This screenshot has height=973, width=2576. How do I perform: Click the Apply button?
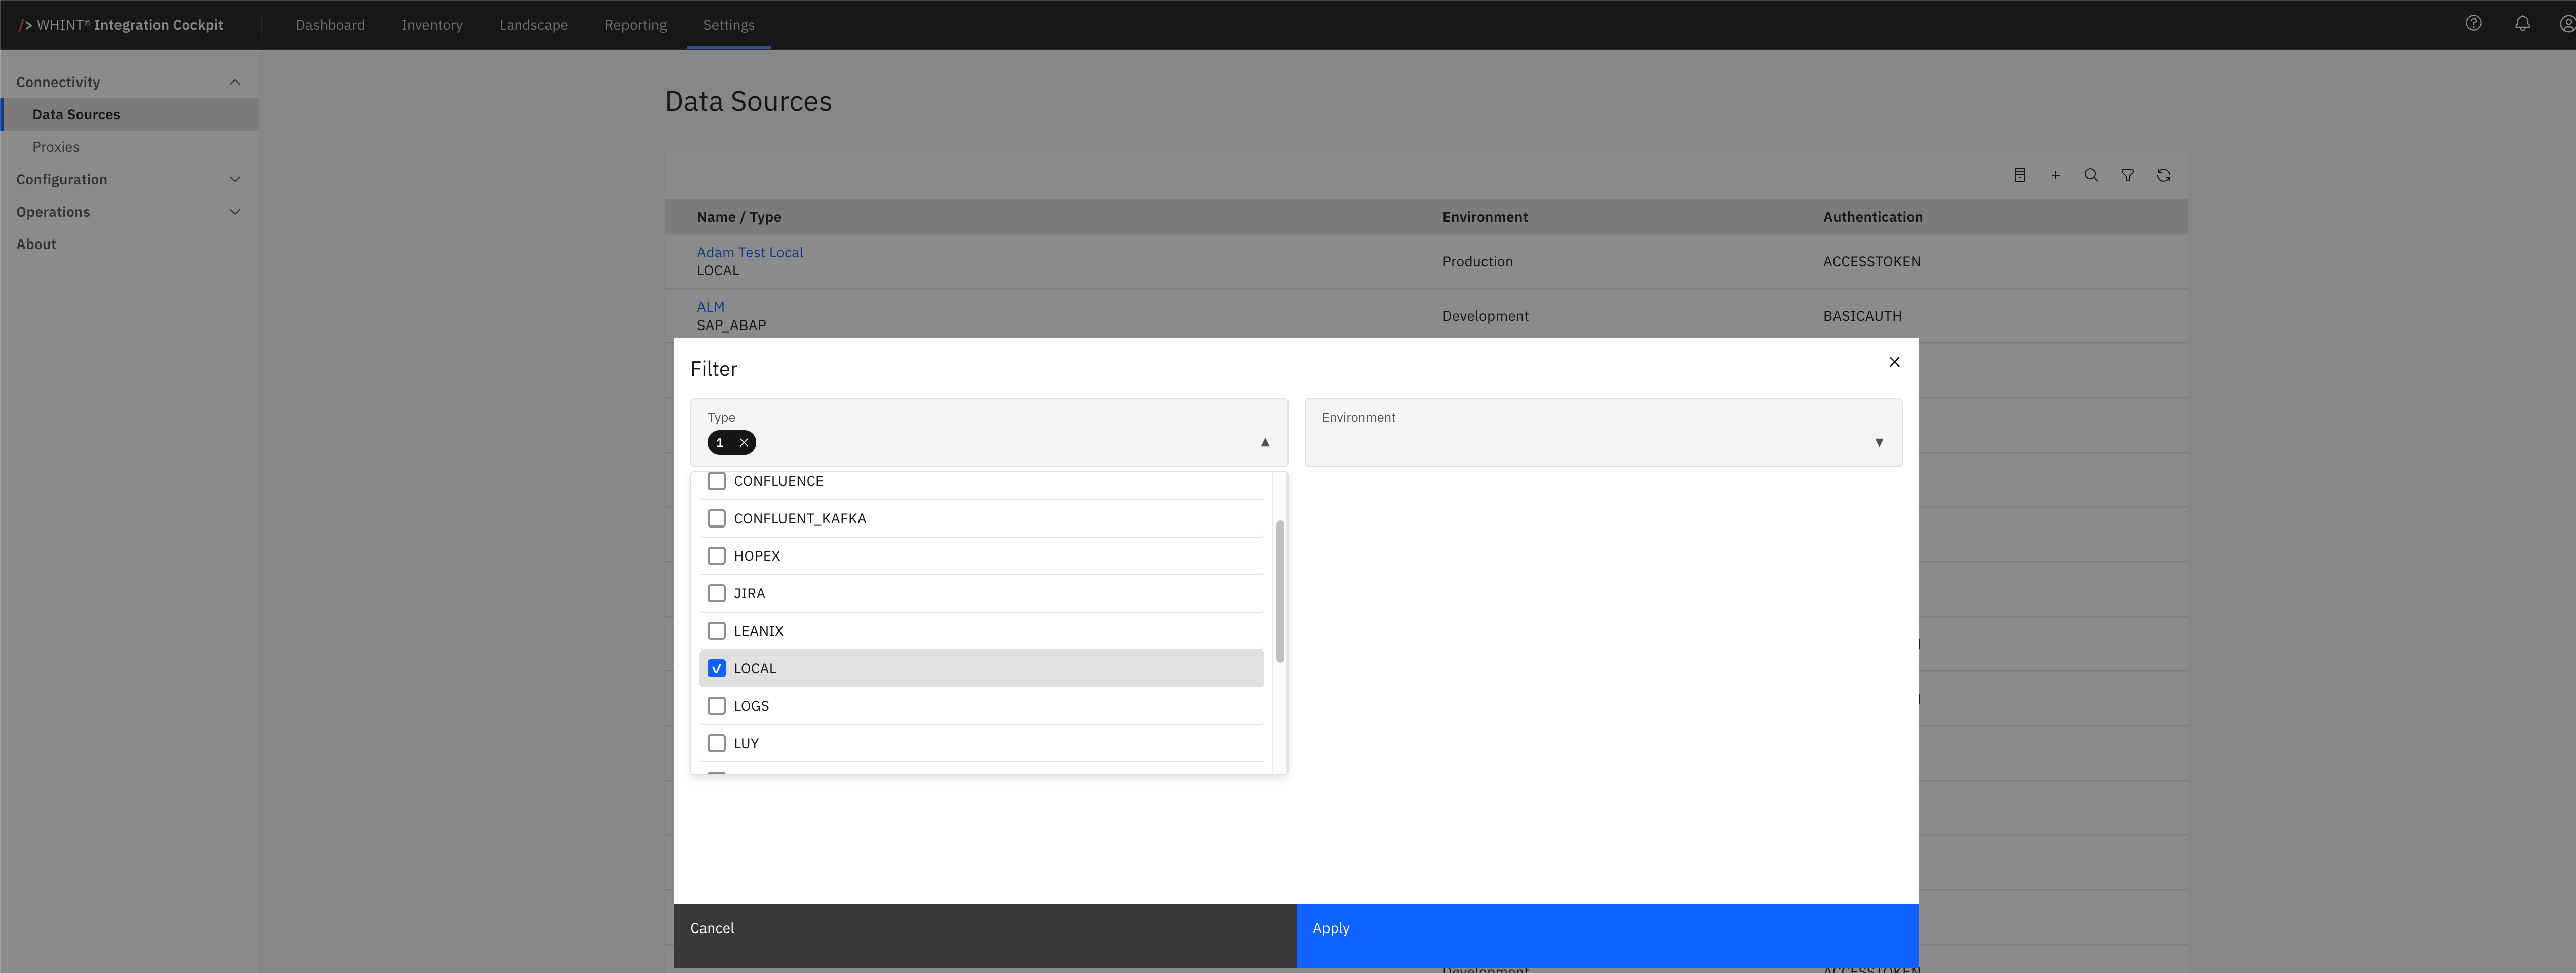(x=1606, y=929)
